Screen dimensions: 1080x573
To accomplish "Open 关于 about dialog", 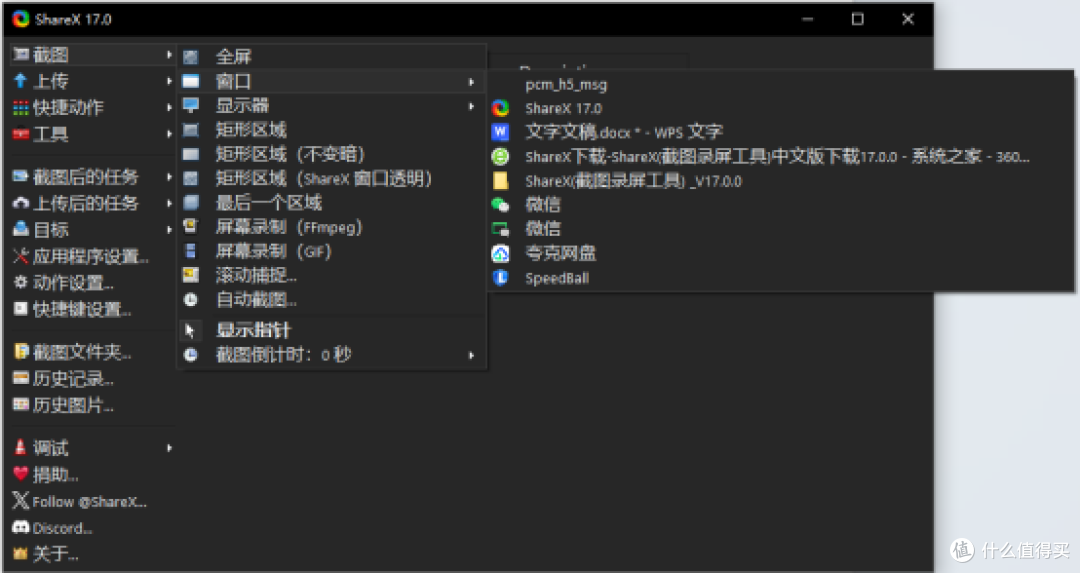I will point(92,554).
